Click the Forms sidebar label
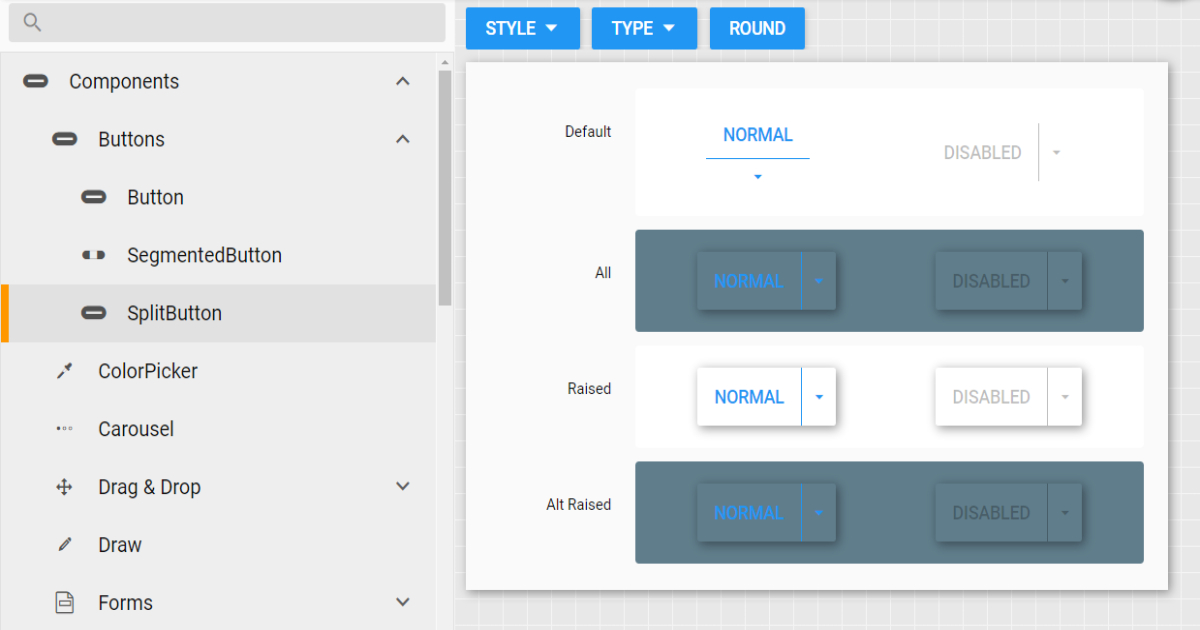Screen dimensions: 1200x630 tap(125, 603)
